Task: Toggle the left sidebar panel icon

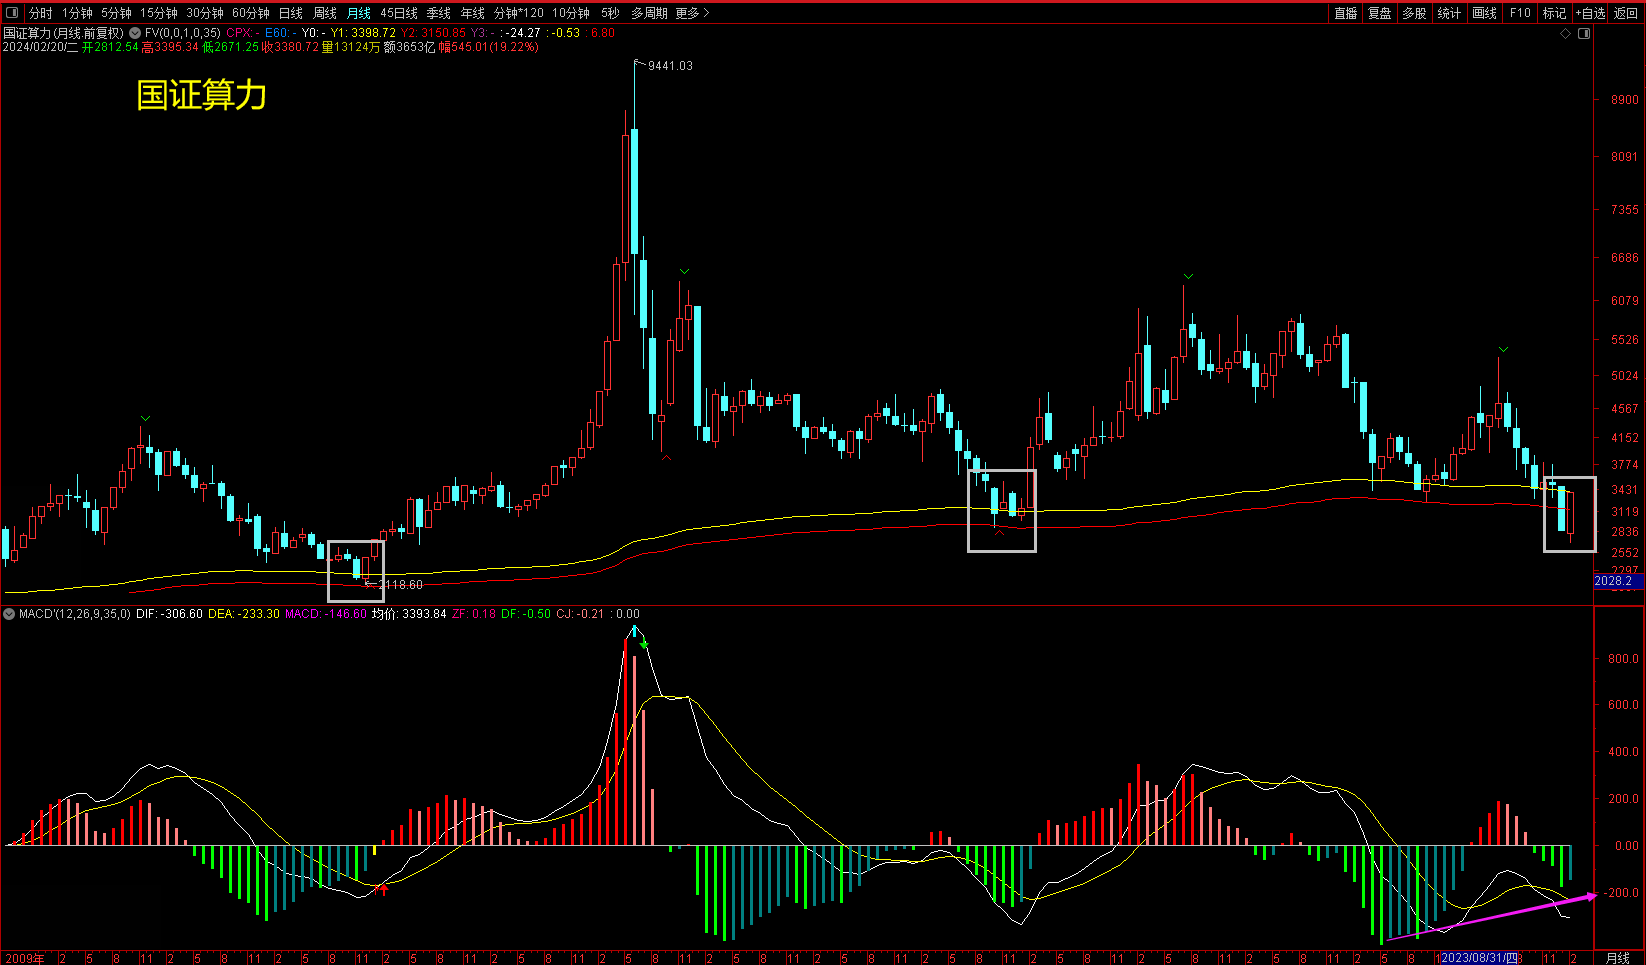Action: point(12,13)
